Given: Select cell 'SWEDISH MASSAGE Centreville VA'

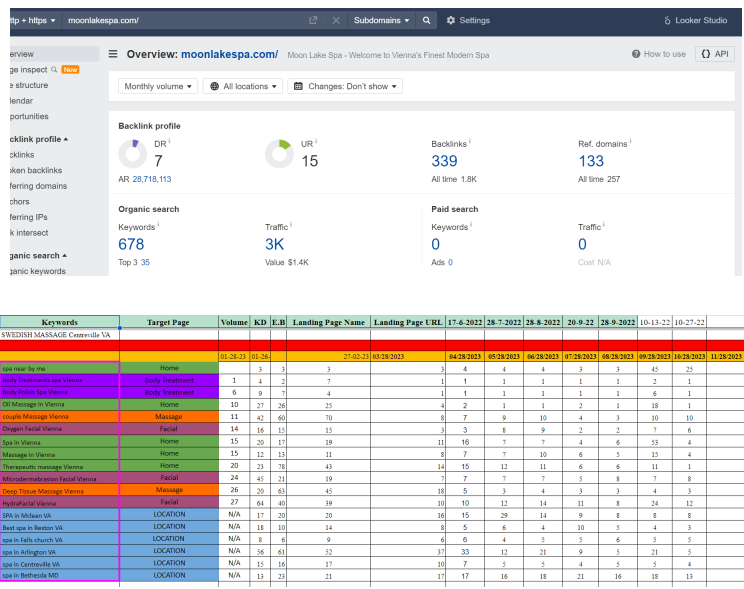Looking at the screenshot, I should pos(60,335).
